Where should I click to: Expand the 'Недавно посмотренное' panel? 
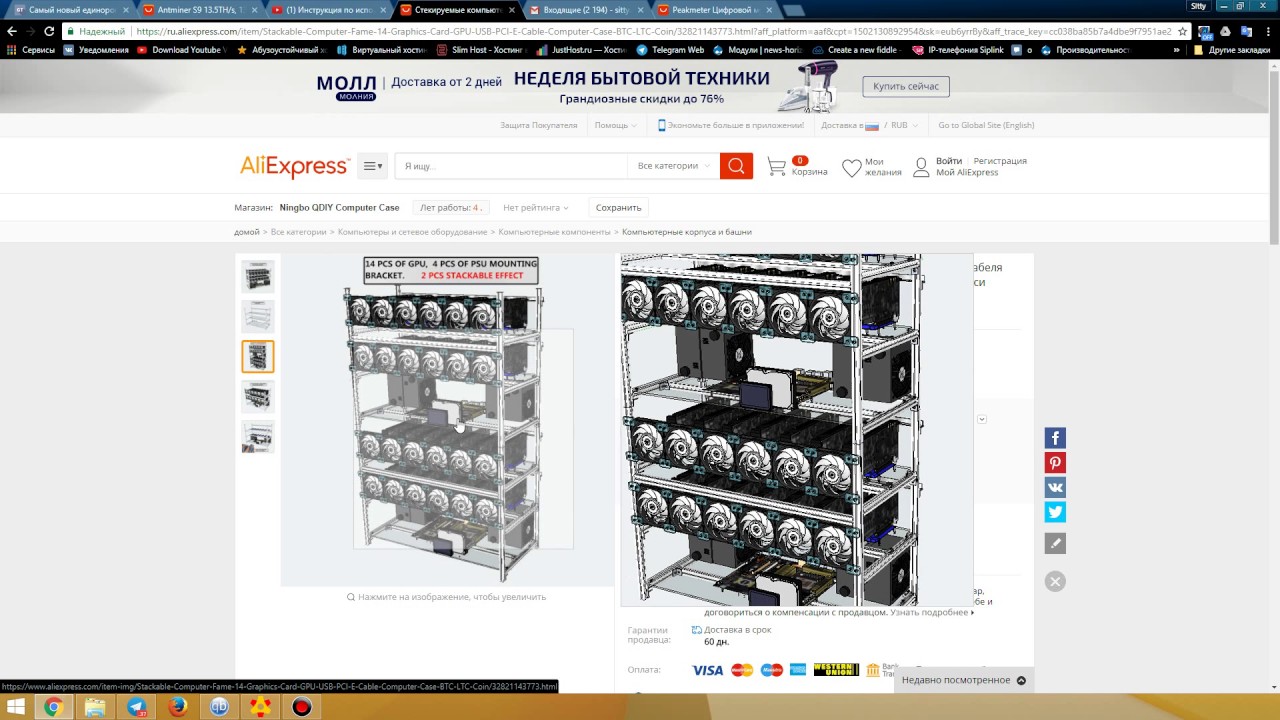pos(964,680)
